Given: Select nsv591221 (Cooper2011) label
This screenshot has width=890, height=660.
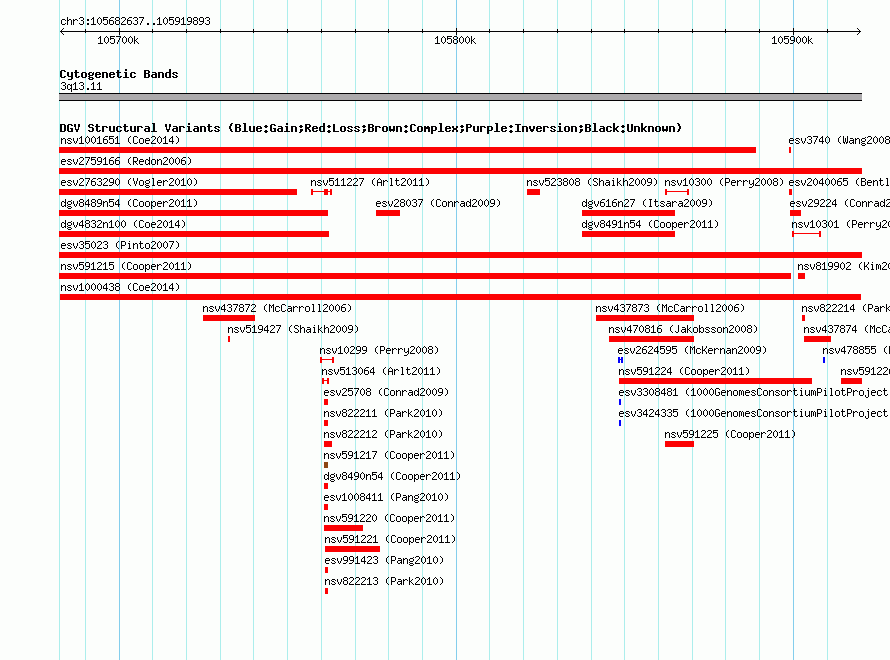Looking at the screenshot, I should pos(391,539).
